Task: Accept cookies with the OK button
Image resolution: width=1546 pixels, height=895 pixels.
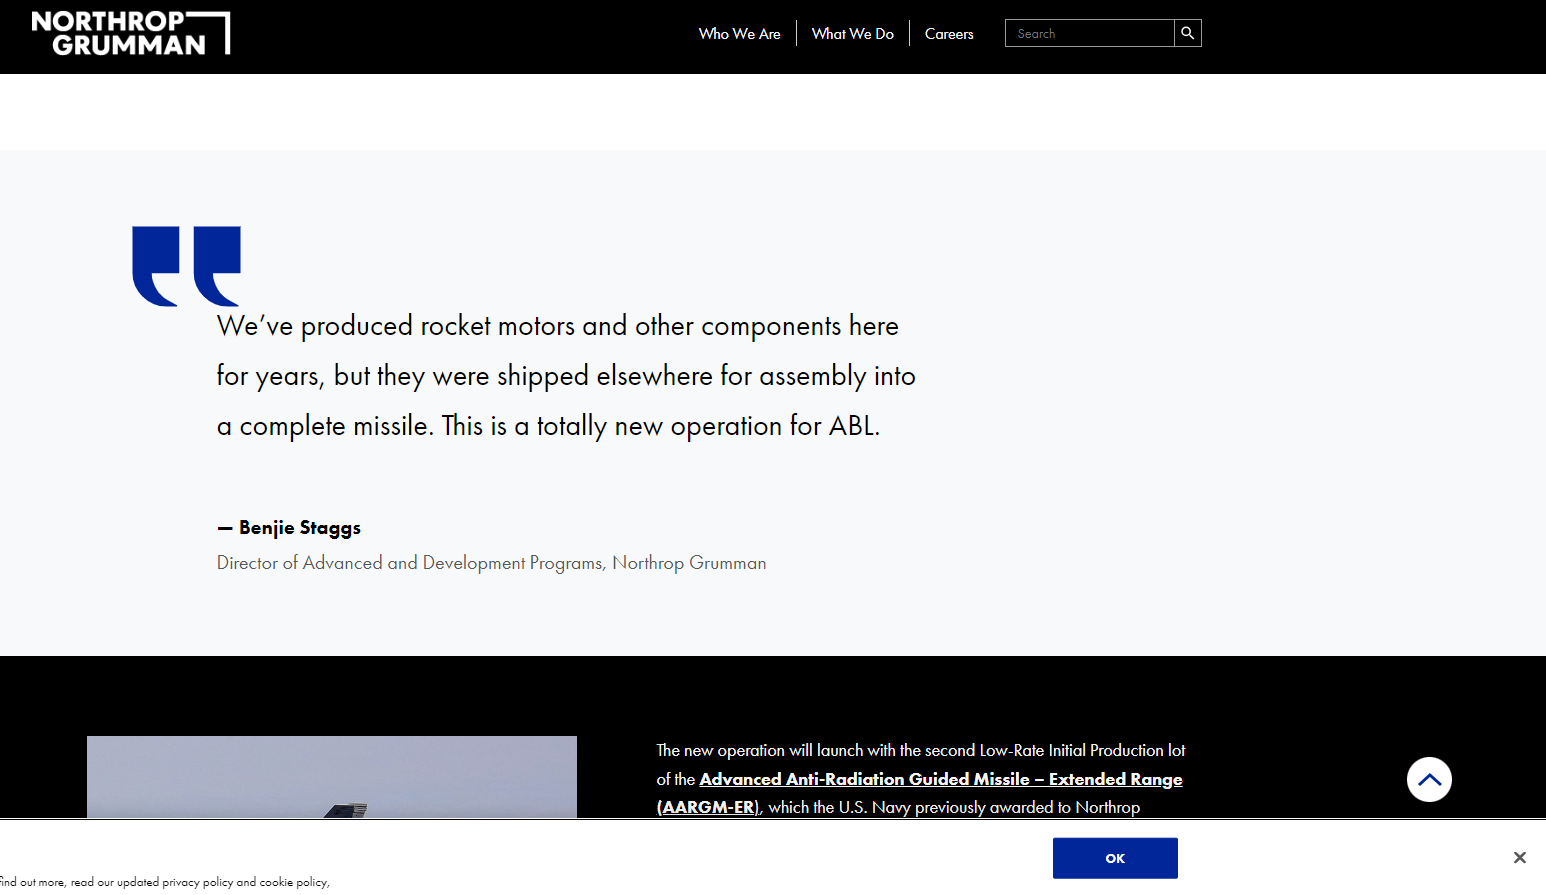Action: [1114, 858]
